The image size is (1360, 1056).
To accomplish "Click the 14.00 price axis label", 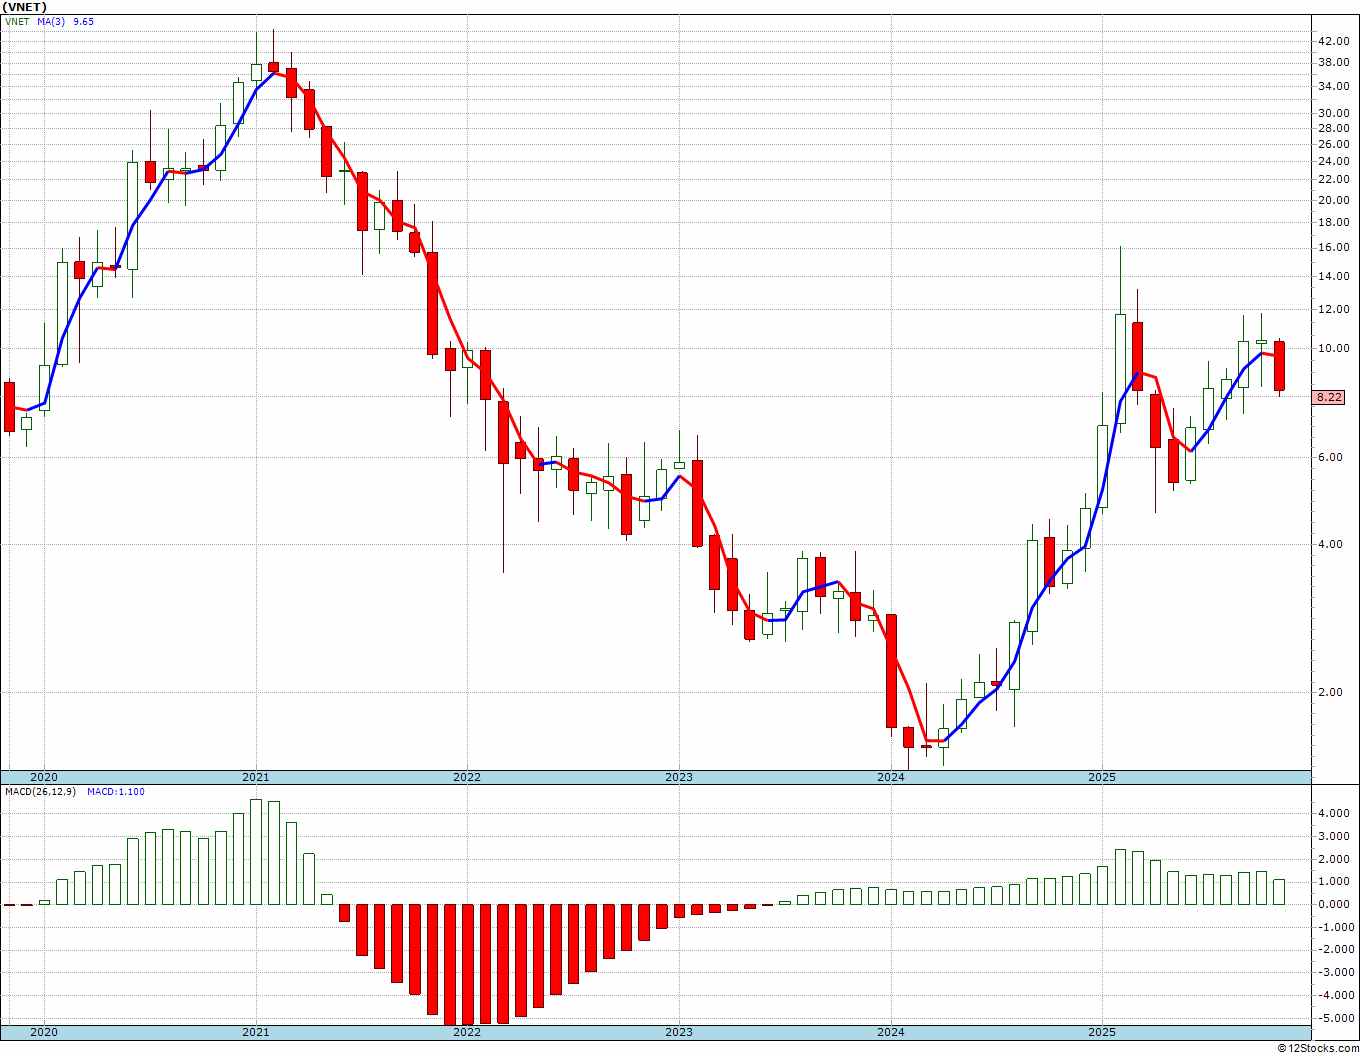I will pyautogui.click(x=1333, y=276).
